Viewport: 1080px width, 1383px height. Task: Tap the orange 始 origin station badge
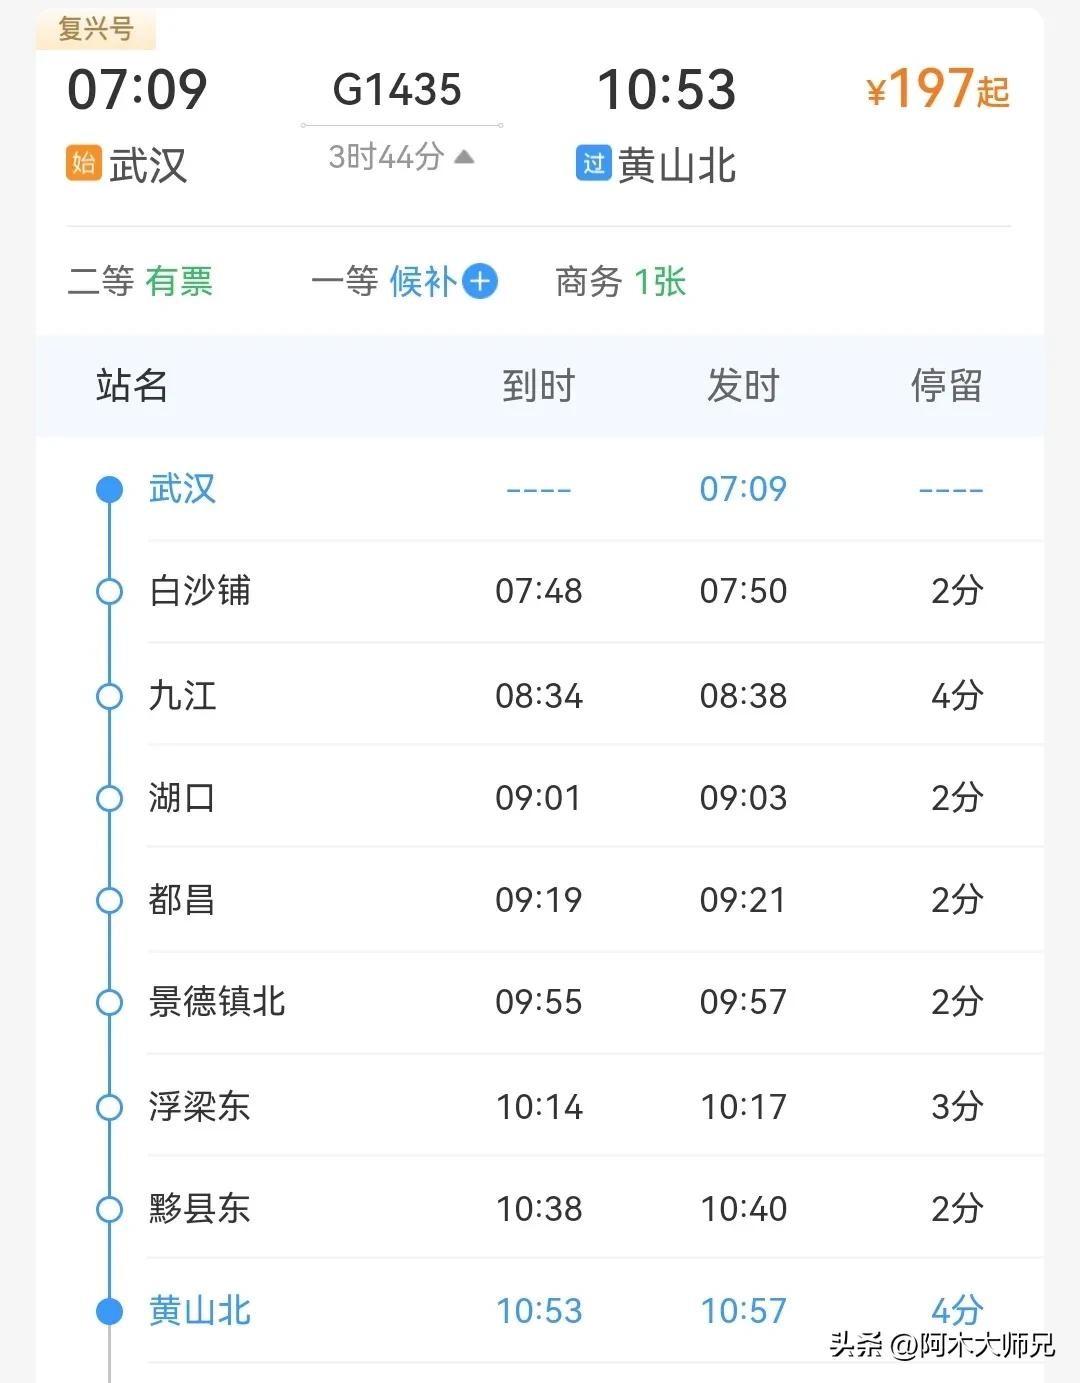pos(83,163)
